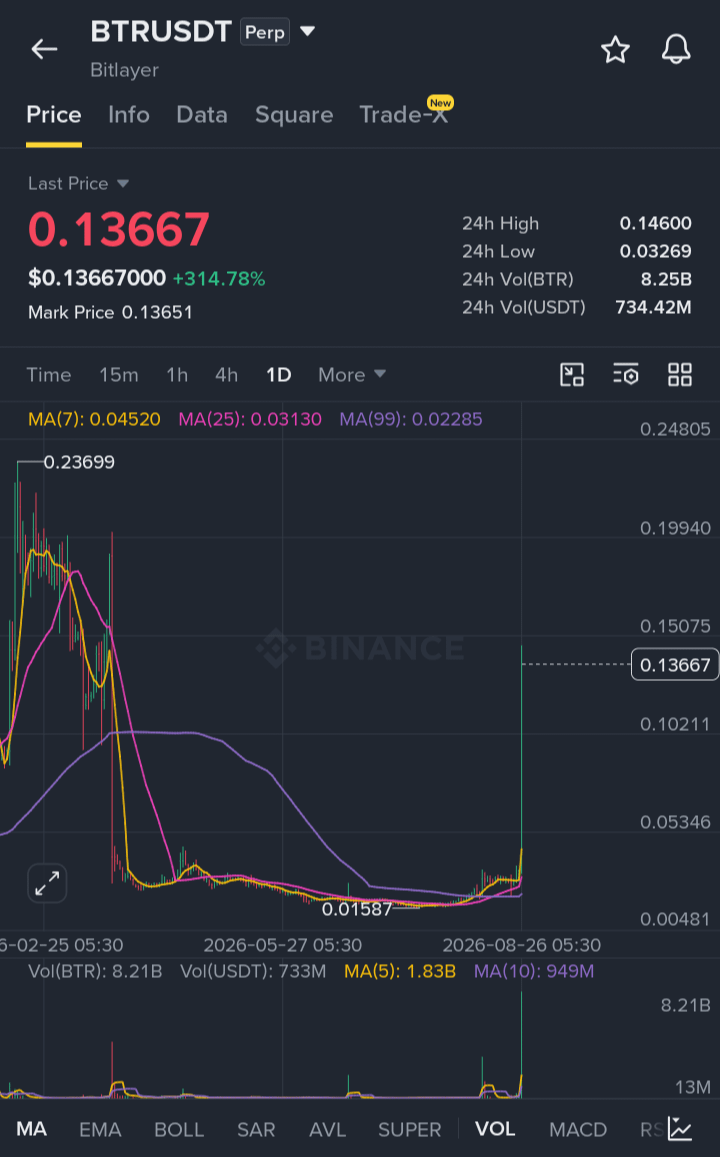Toggle the SAR indicator
This screenshot has width=720, height=1157.
(x=256, y=1129)
